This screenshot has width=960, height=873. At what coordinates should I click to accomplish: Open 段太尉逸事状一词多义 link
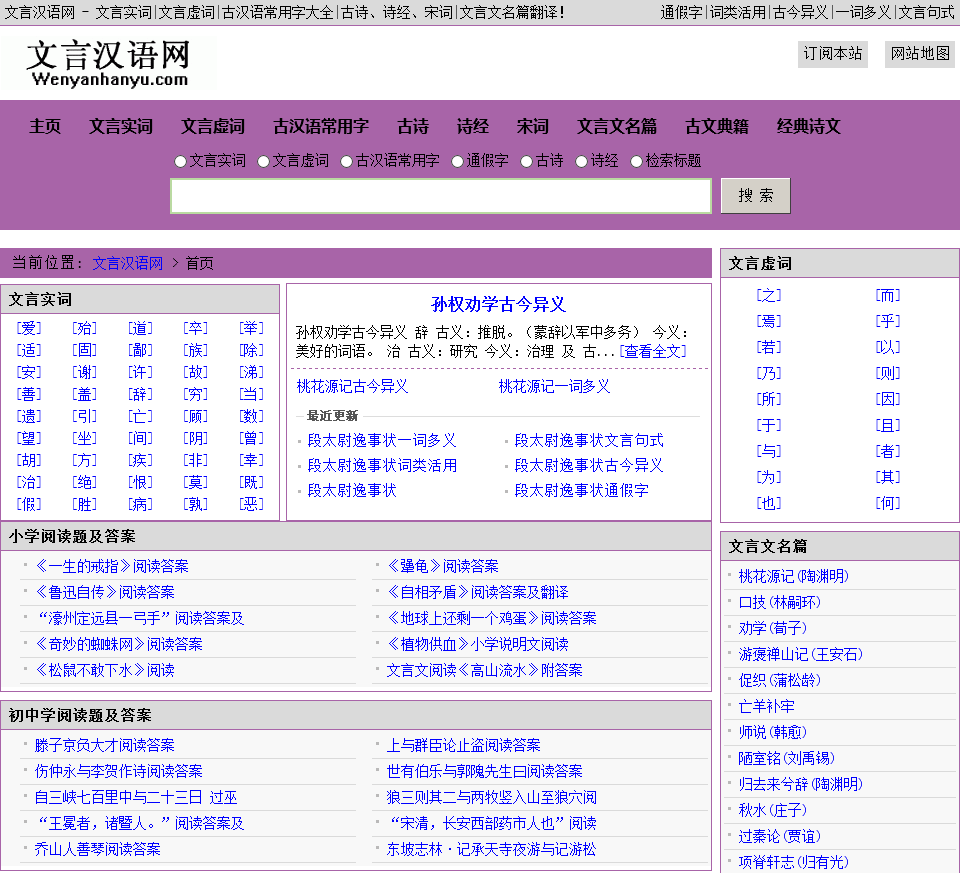coord(382,440)
